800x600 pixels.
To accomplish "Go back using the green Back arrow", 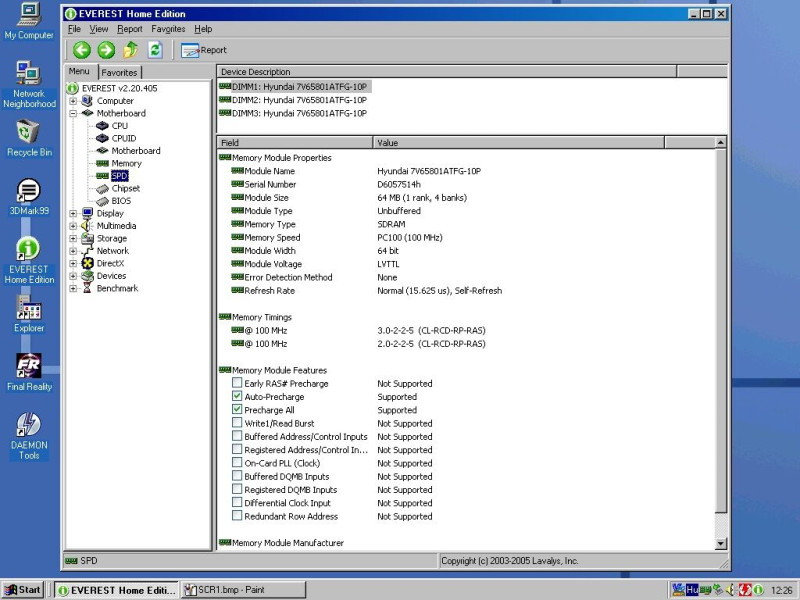I will point(82,50).
